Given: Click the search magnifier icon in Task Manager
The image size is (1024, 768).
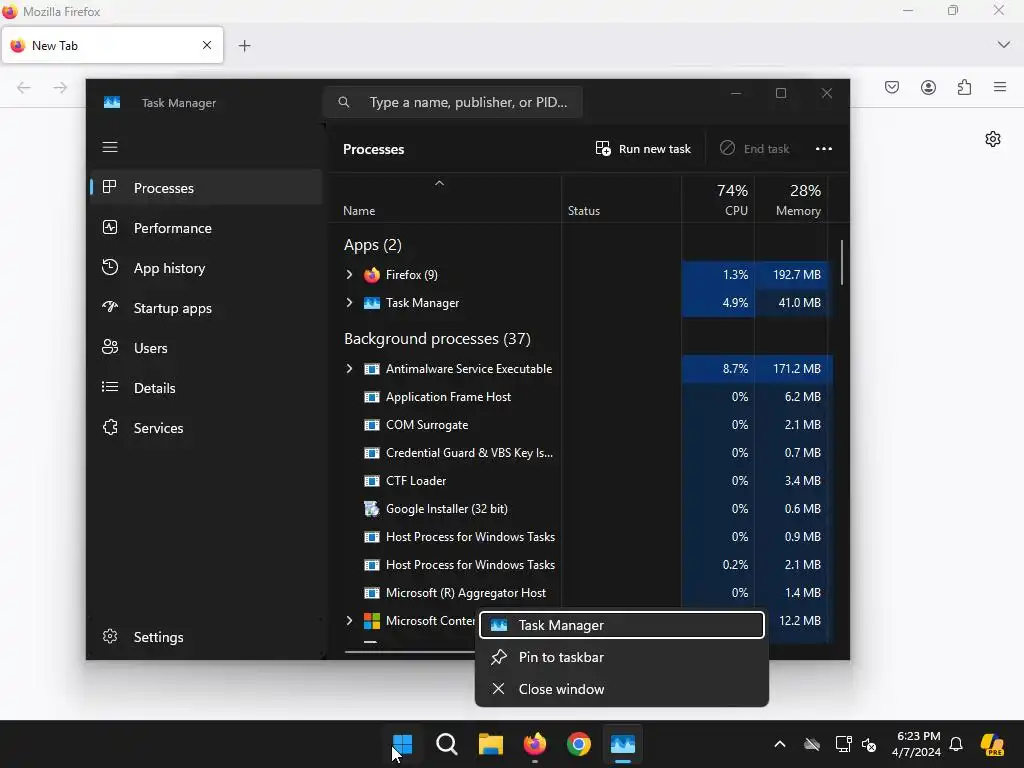Looking at the screenshot, I should pos(344,103).
